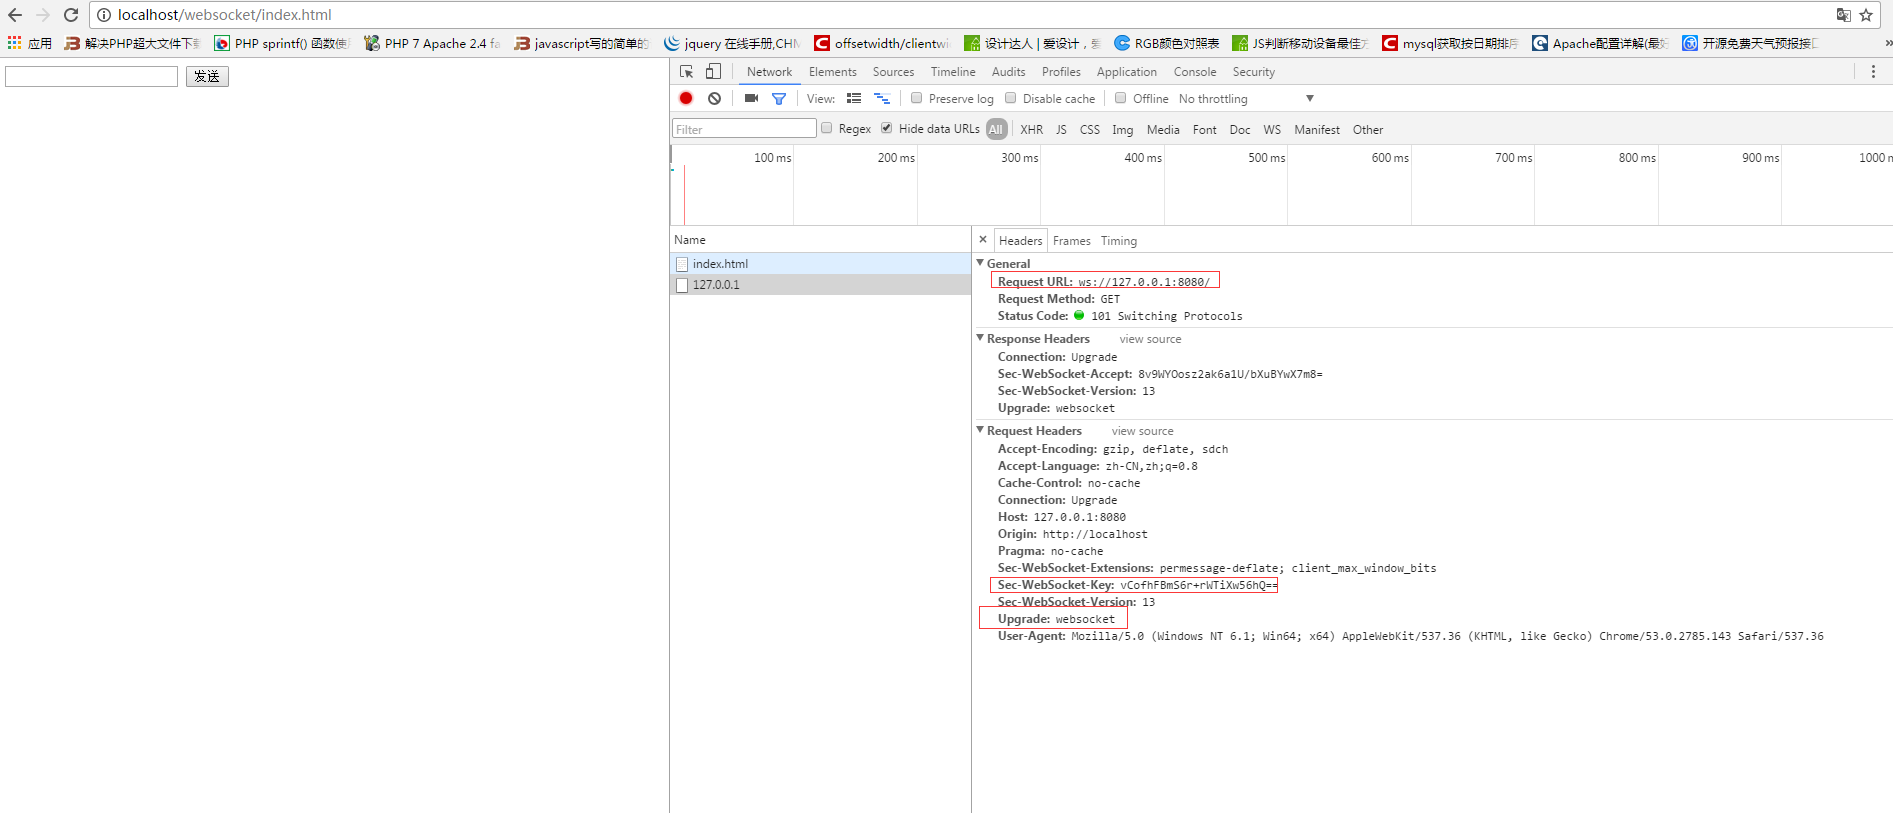The width and height of the screenshot is (1893, 813).
Task: Open the Apps grid shortcut in bookmarks bar
Action: 30,43
